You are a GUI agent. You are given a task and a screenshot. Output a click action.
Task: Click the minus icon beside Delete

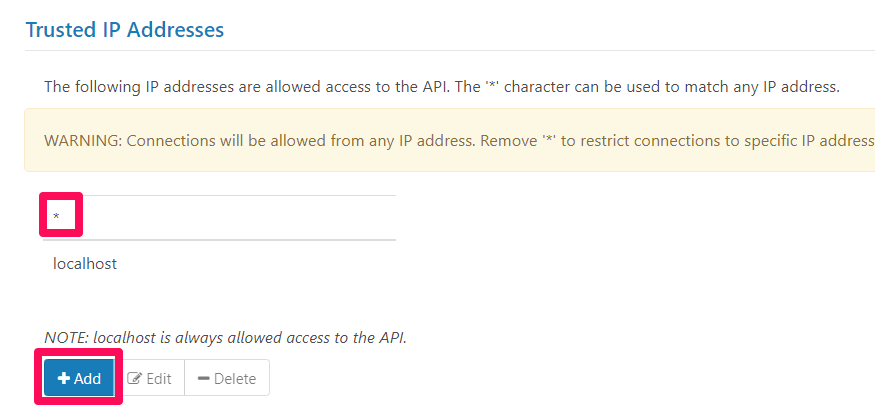[x=203, y=379]
